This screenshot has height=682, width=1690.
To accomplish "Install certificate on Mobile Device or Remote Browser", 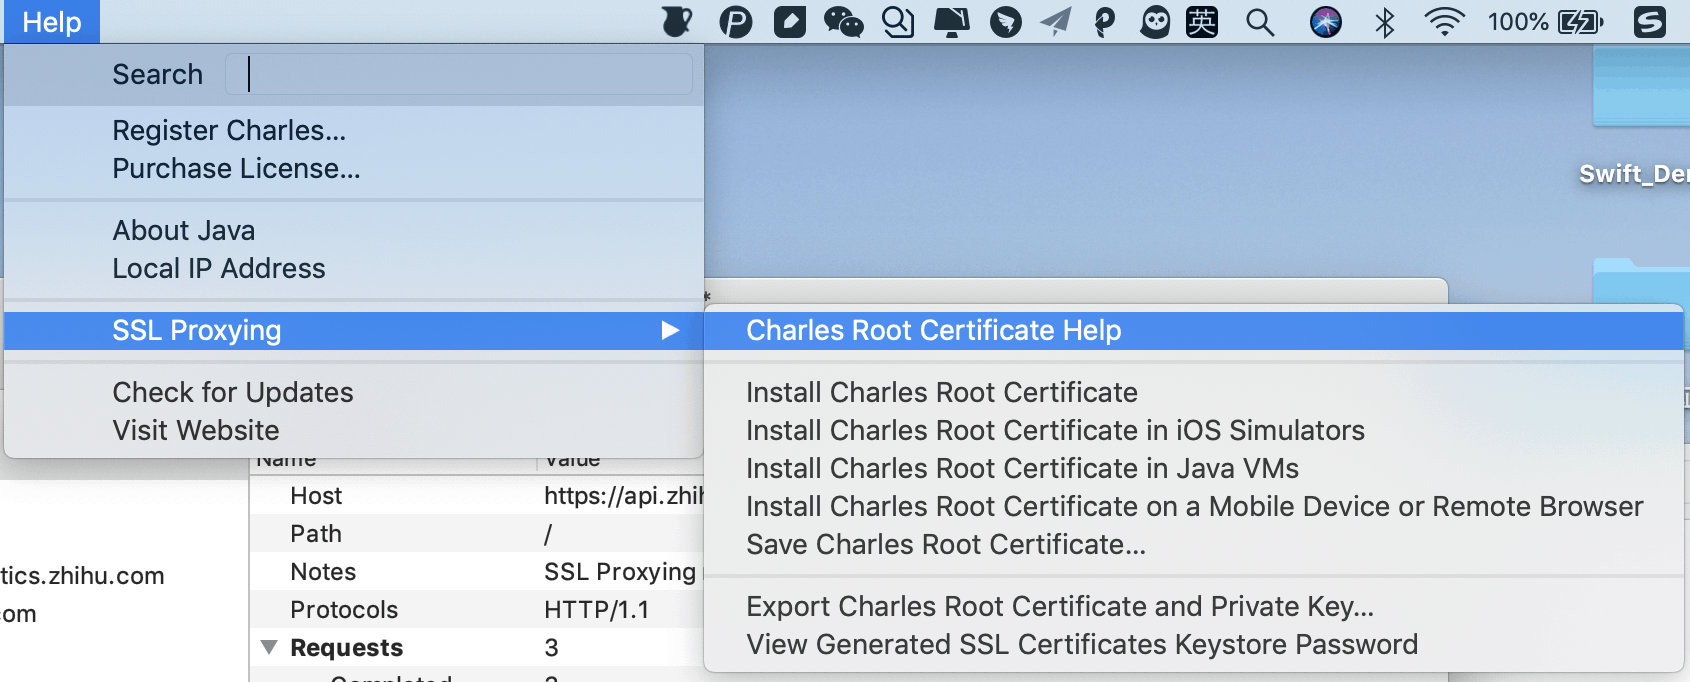I will coord(1194,507).
